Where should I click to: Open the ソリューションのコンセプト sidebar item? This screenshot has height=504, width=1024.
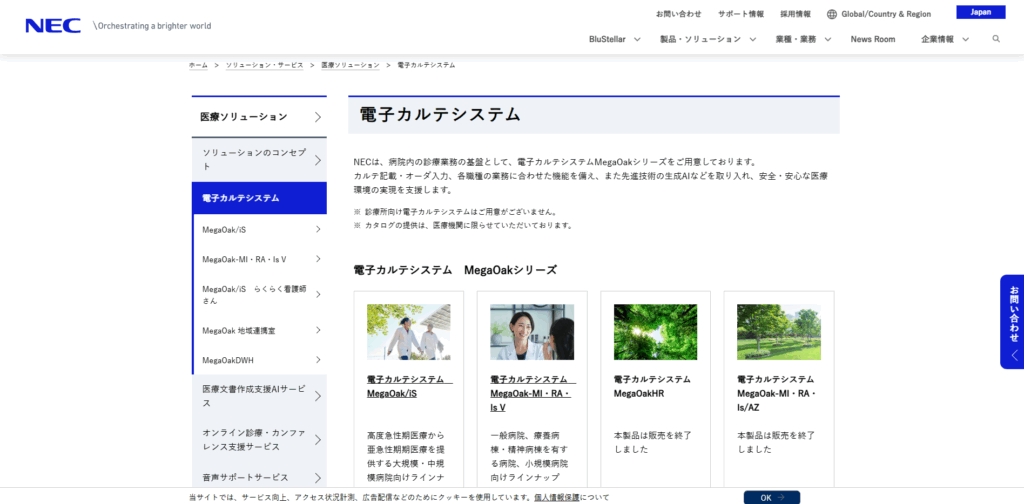[259, 160]
